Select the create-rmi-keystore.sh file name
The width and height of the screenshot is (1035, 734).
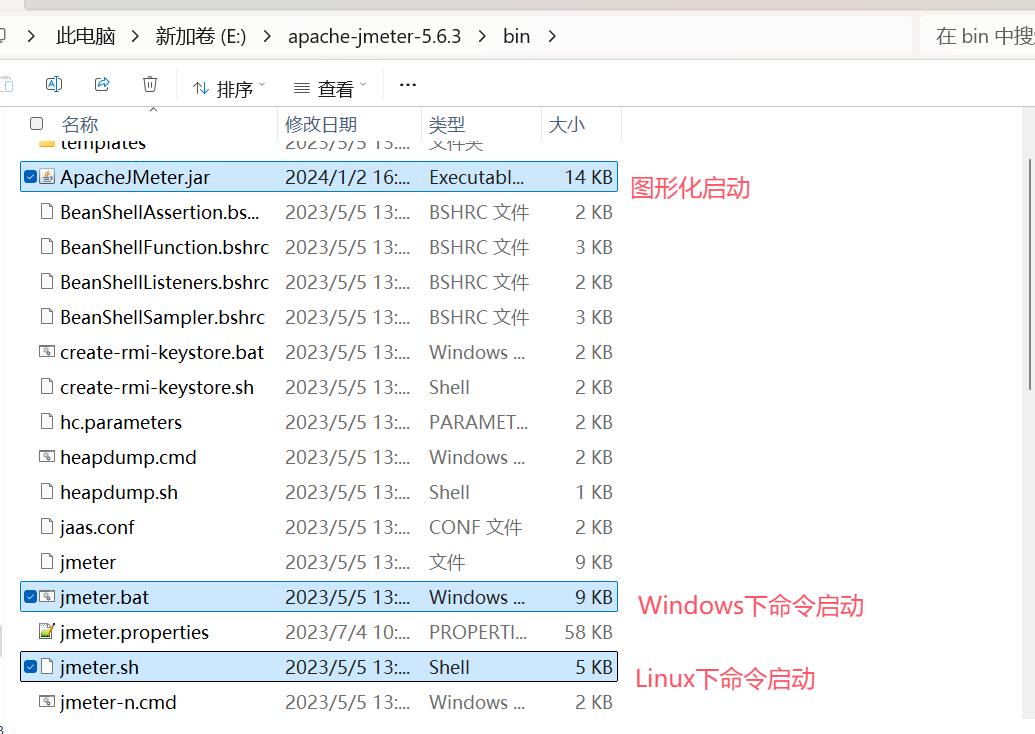click(x=157, y=387)
